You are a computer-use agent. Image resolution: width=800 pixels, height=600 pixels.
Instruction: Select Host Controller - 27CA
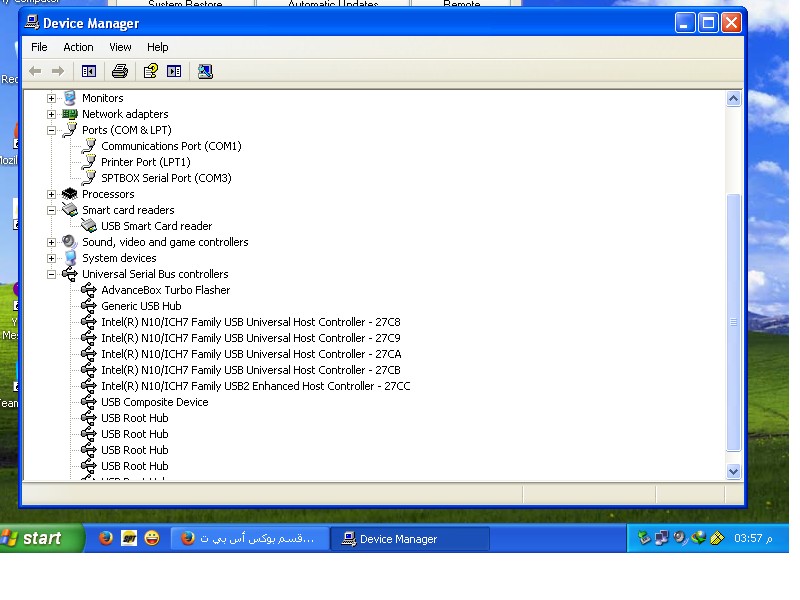point(252,354)
